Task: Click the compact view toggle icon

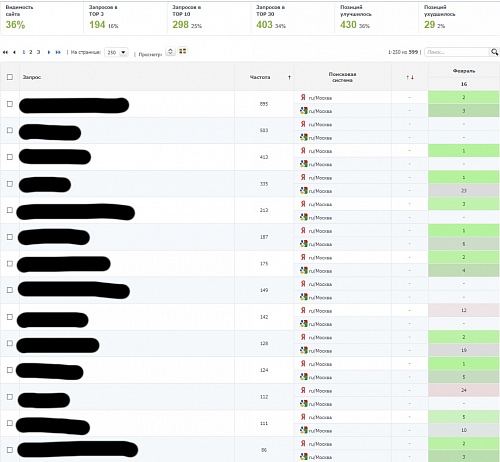Action: pyautogui.click(x=170, y=51)
